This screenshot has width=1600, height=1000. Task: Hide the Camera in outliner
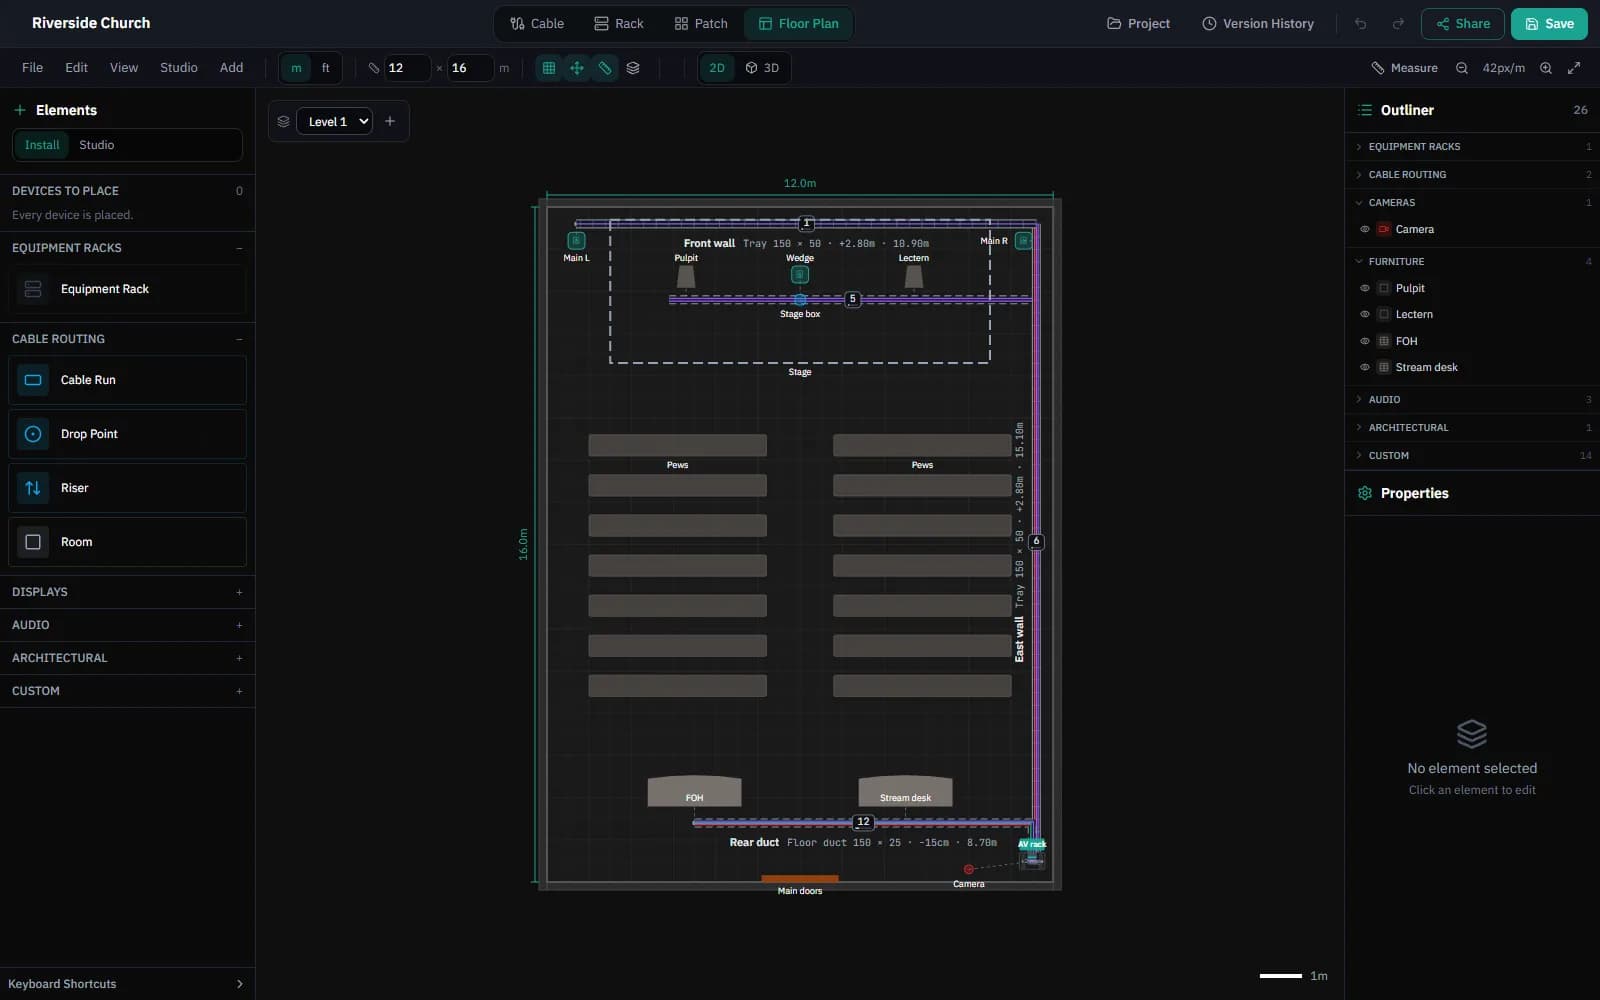1365,229
